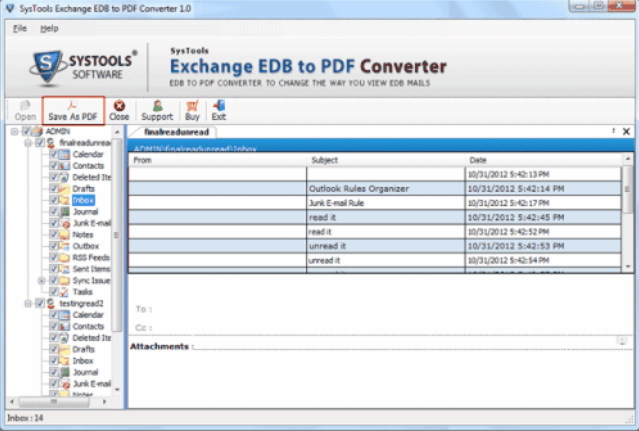Screen dimensions: 639x431
Task: Click Calendar folder icon under testingread2
Action: point(64,315)
